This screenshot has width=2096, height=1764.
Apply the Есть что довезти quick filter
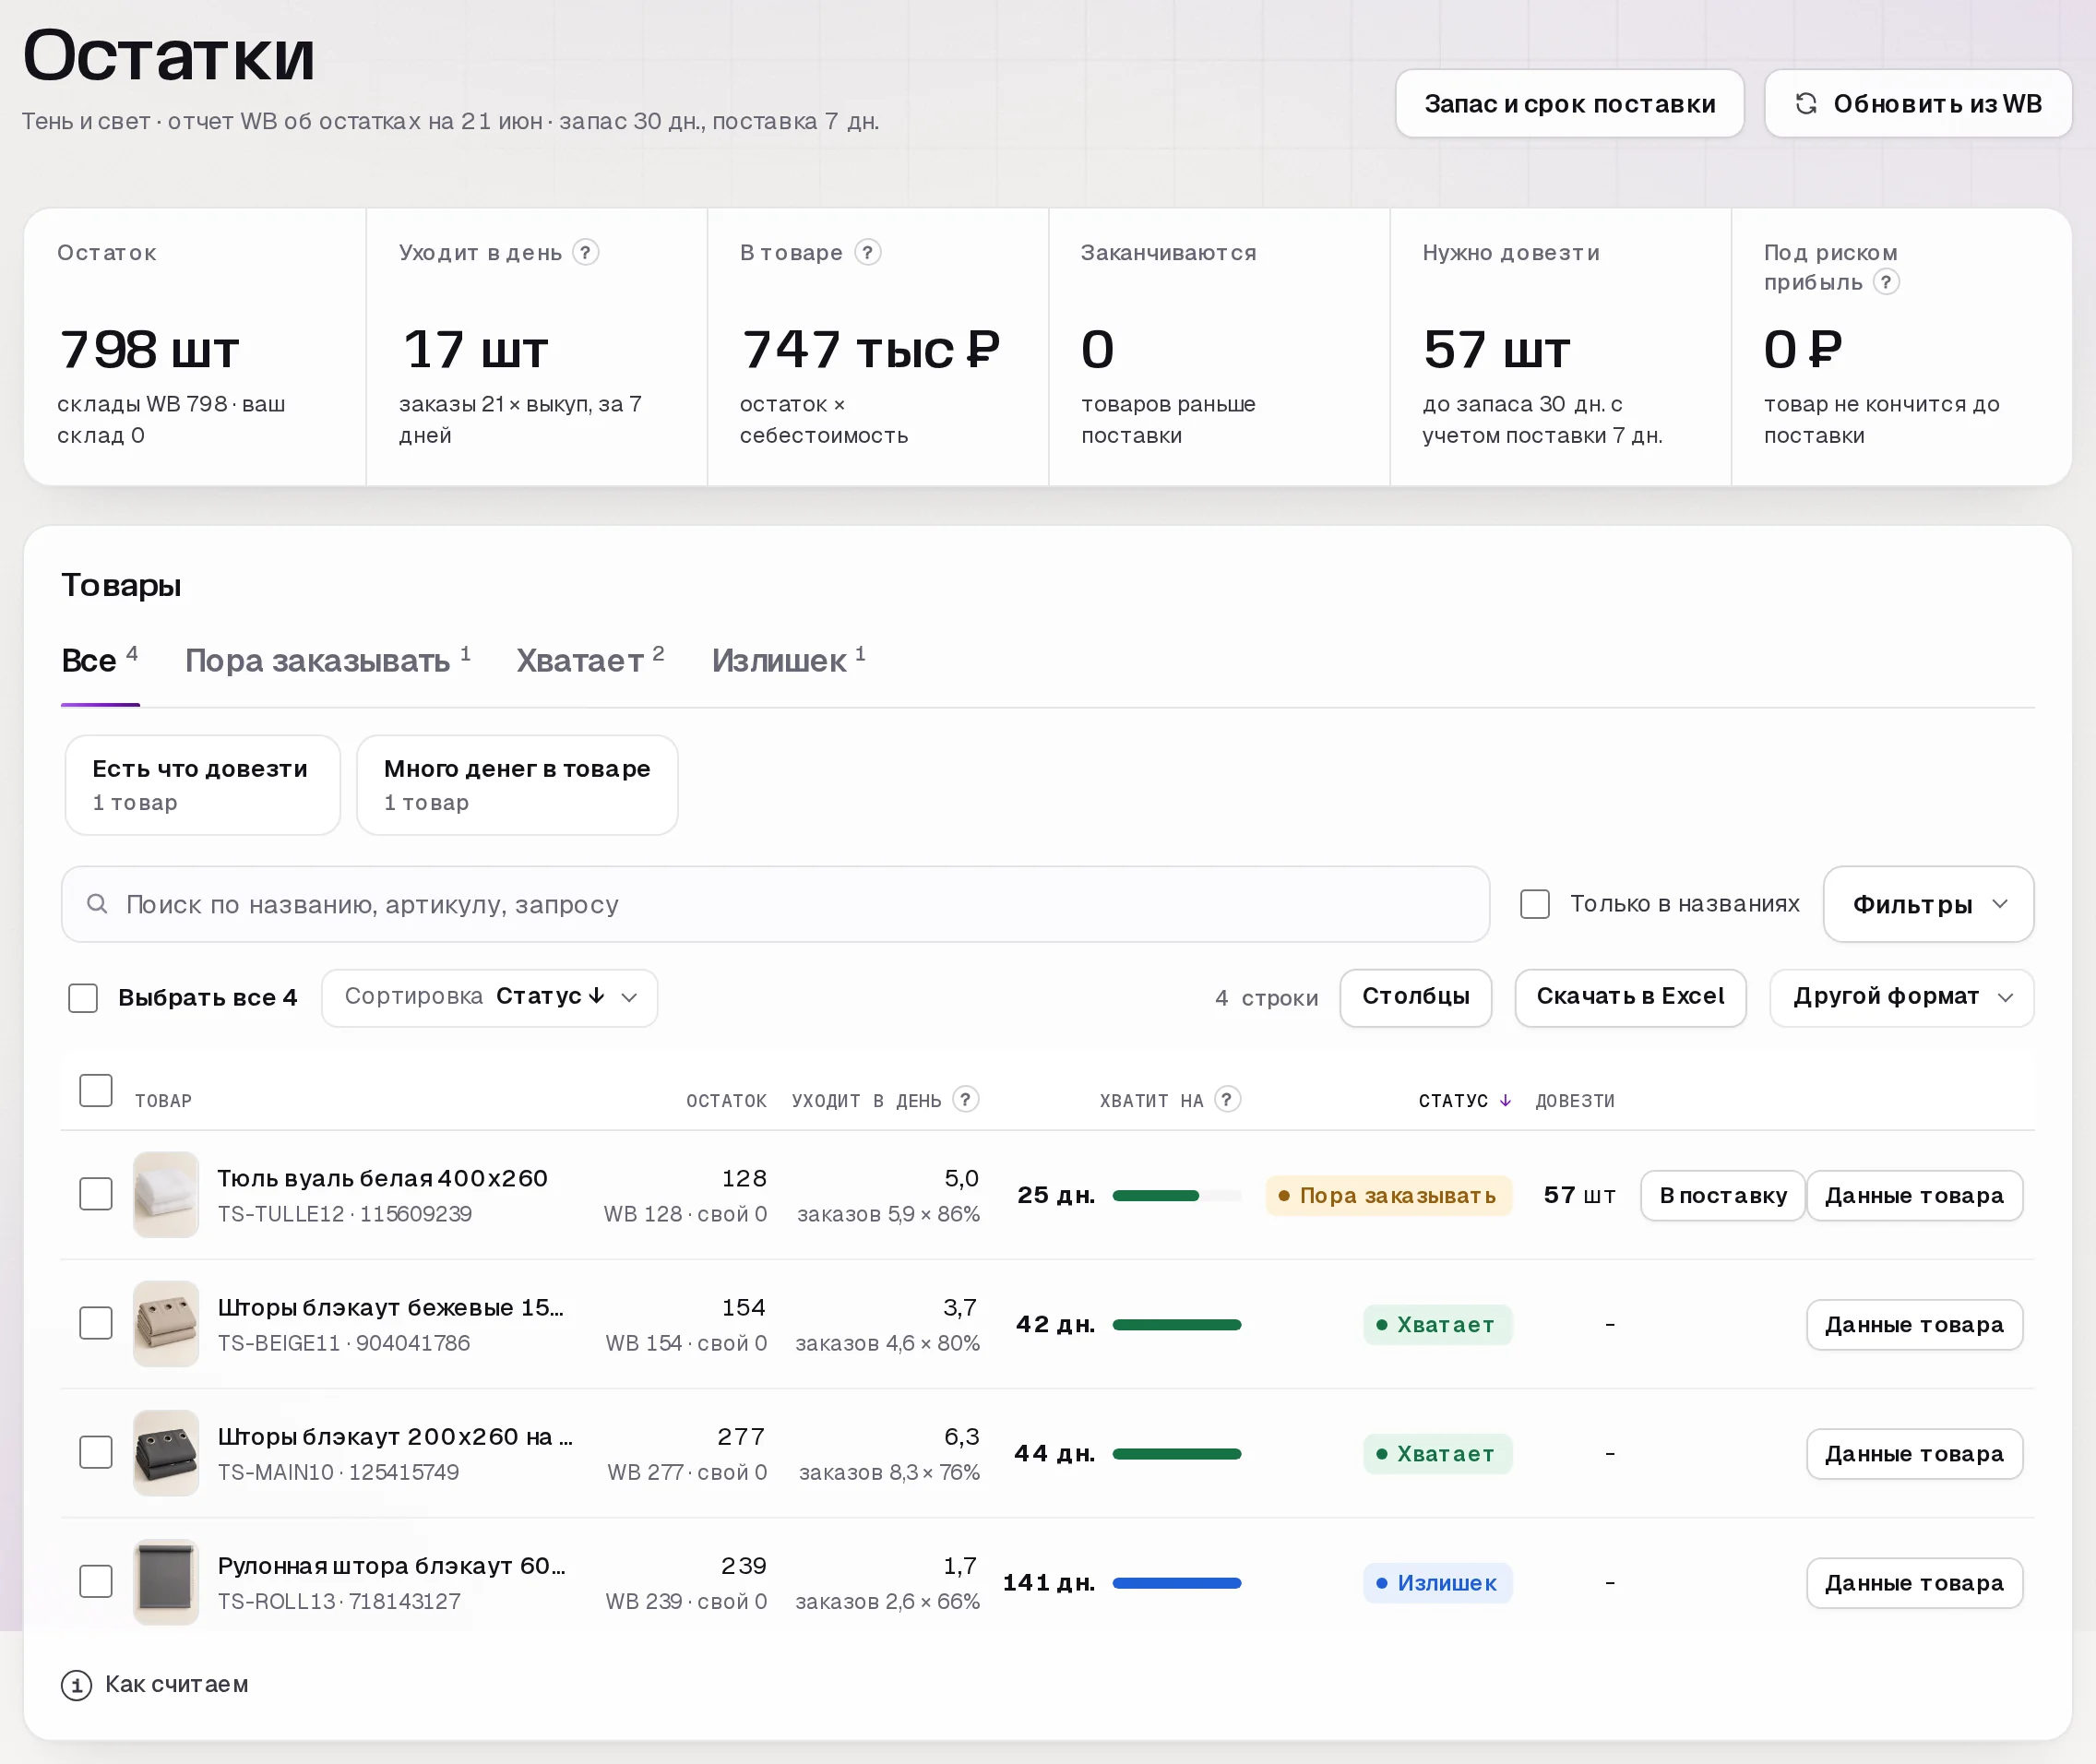pyautogui.click(x=202, y=785)
